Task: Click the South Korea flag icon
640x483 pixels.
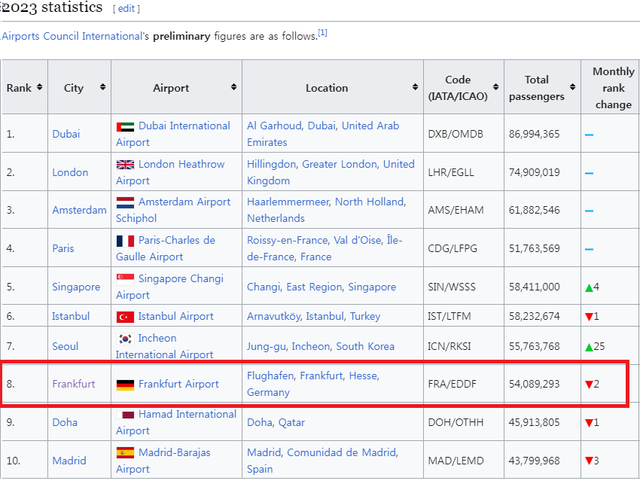Action: click(x=125, y=338)
